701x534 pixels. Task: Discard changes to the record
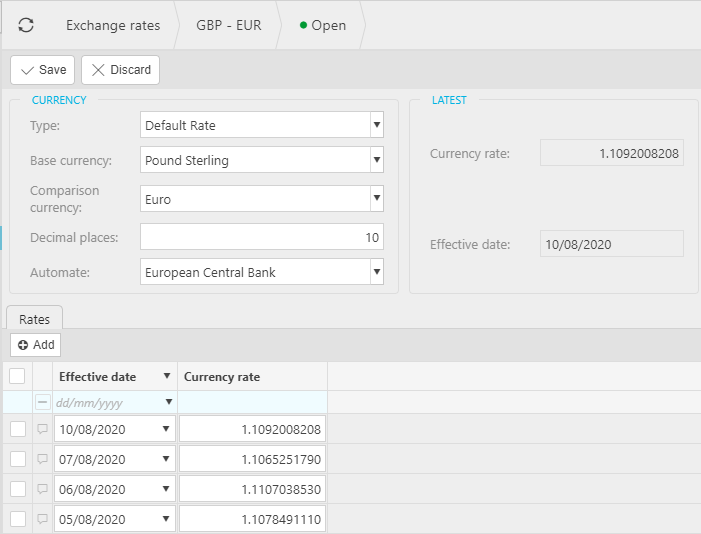click(120, 70)
